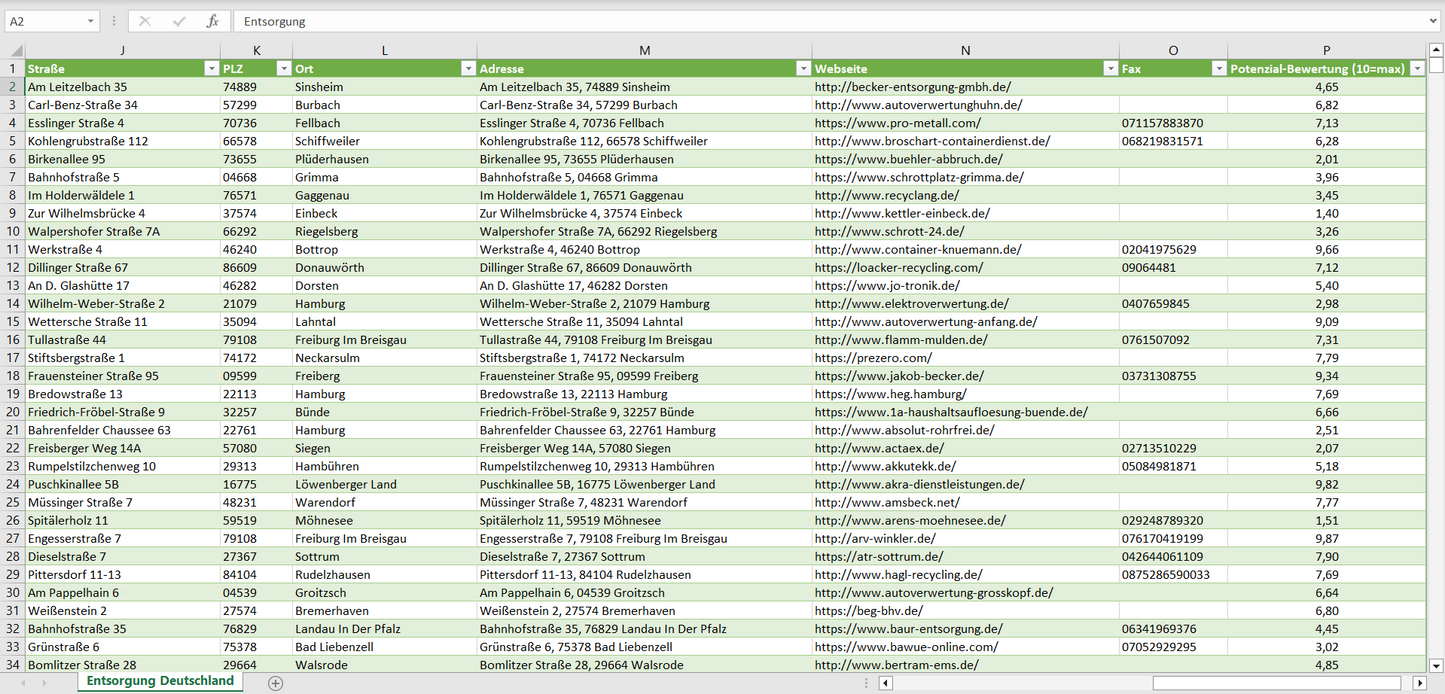Viewport: 1445px width, 694px height.
Task: Add a new sheet with plus icon
Action: click(x=276, y=683)
